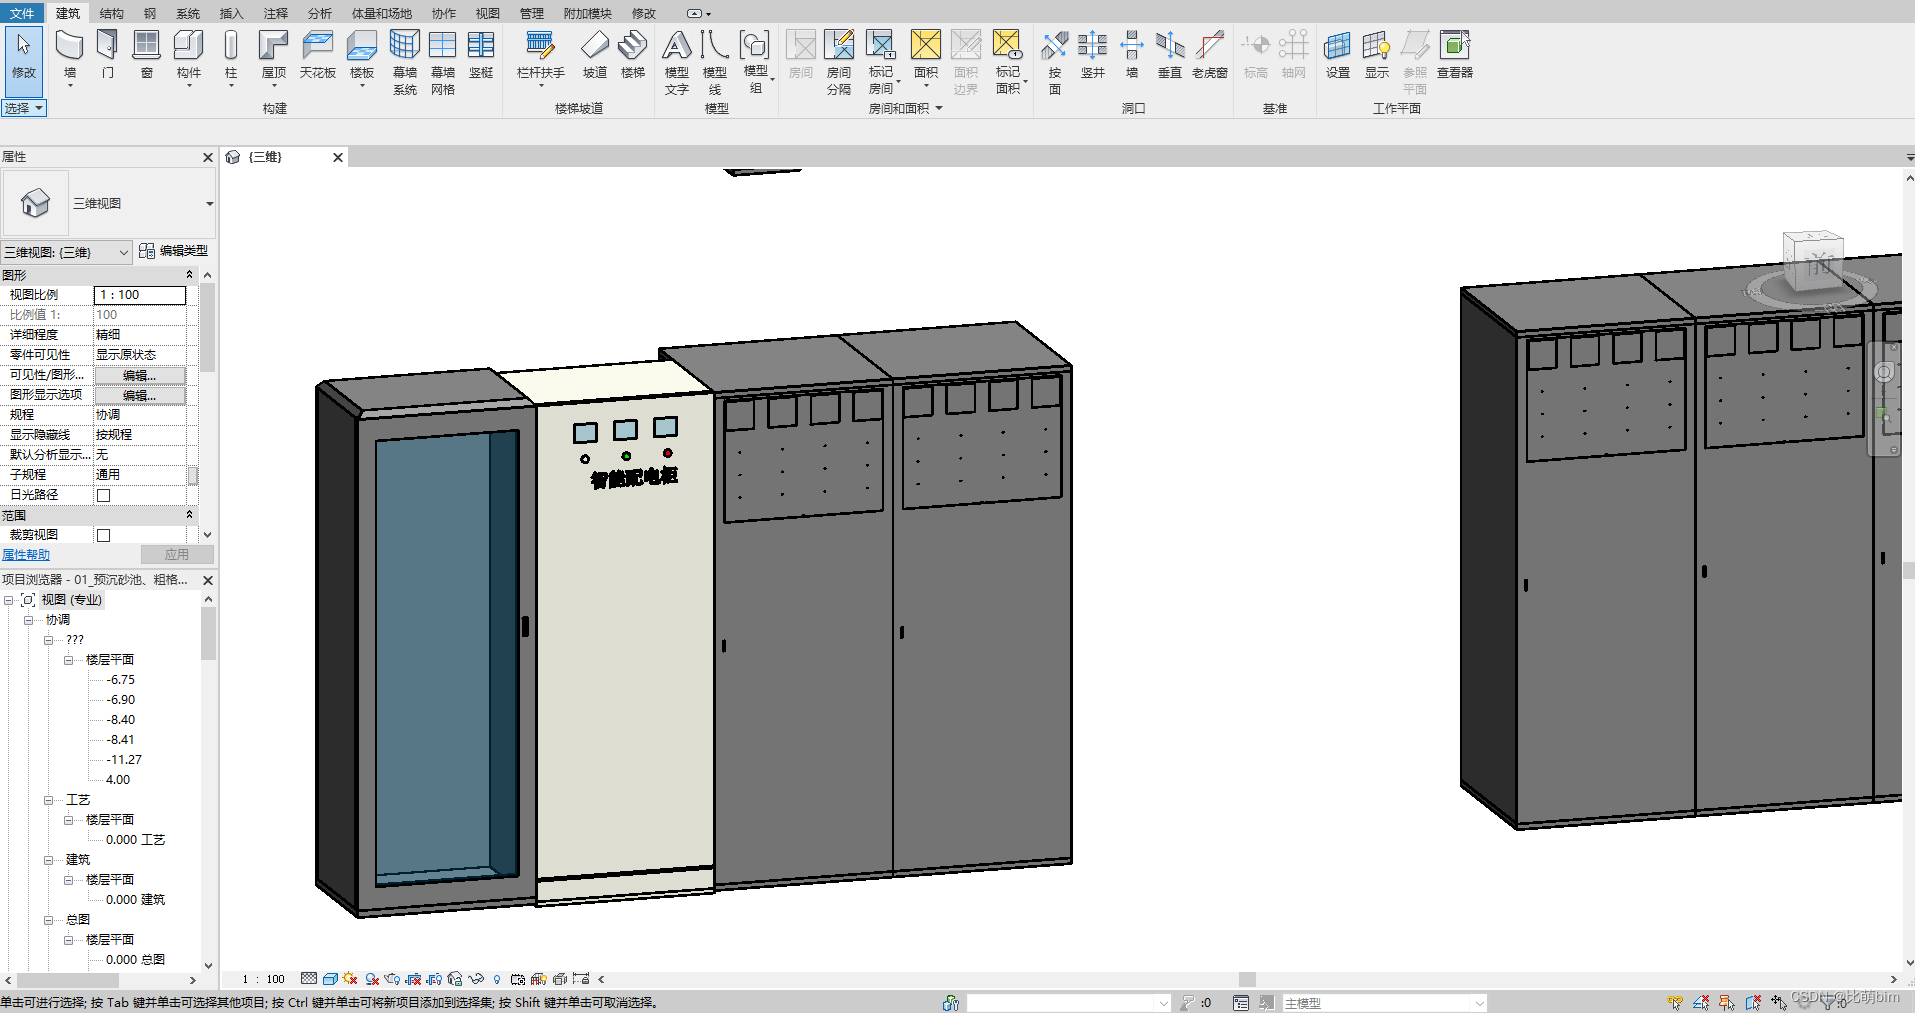Select the Tag Room (标记房间) tool
Viewport: 1915px width, 1013px height.
pos(881,62)
